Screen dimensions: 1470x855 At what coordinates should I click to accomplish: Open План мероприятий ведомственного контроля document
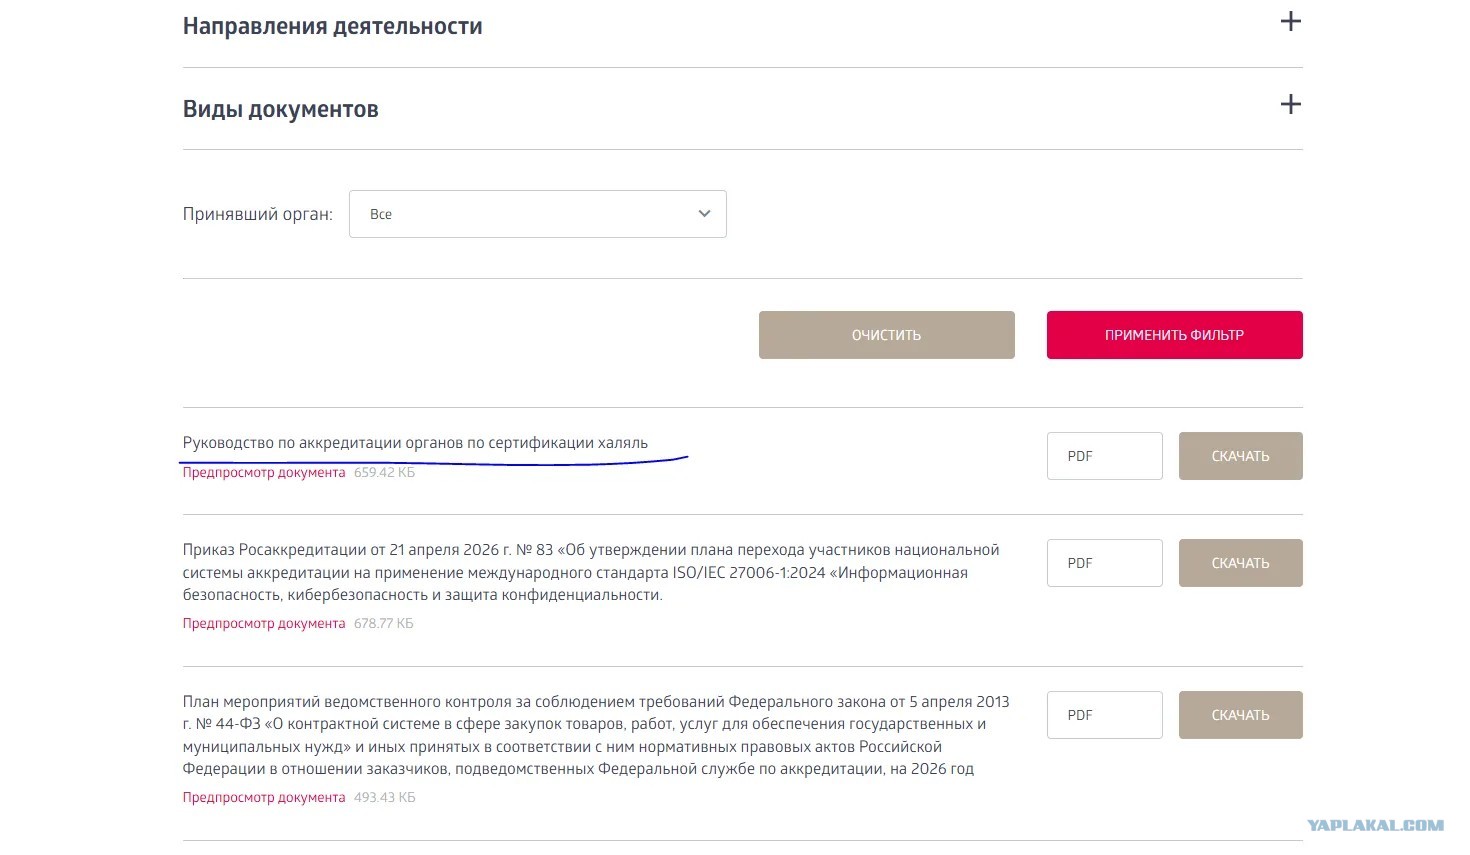pyautogui.click(x=596, y=735)
